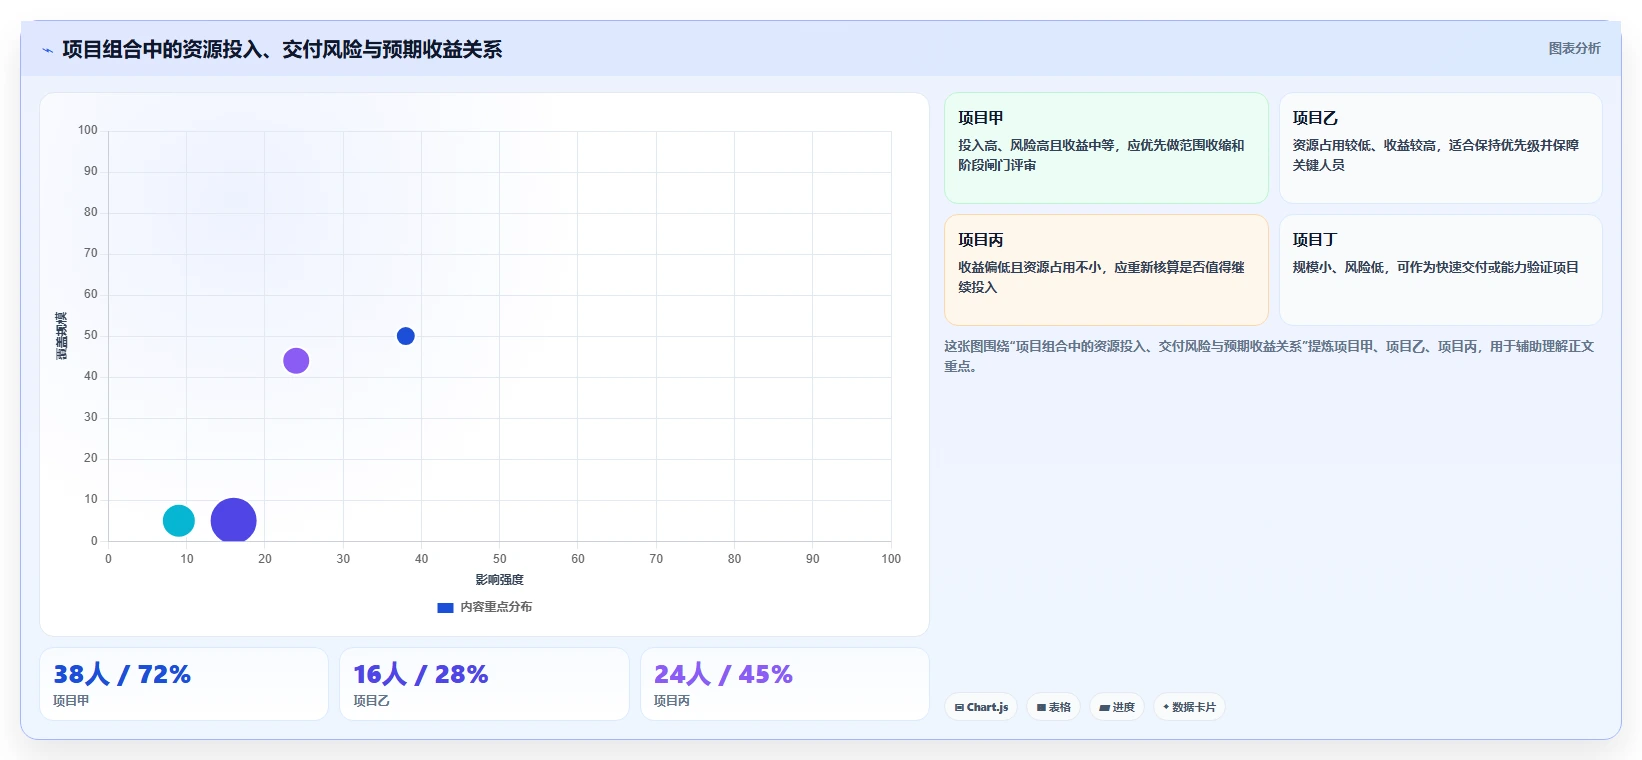The width and height of the screenshot is (1642, 760).
Task: Open the 项目乙 summary card
Action: (x=1440, y=148)
